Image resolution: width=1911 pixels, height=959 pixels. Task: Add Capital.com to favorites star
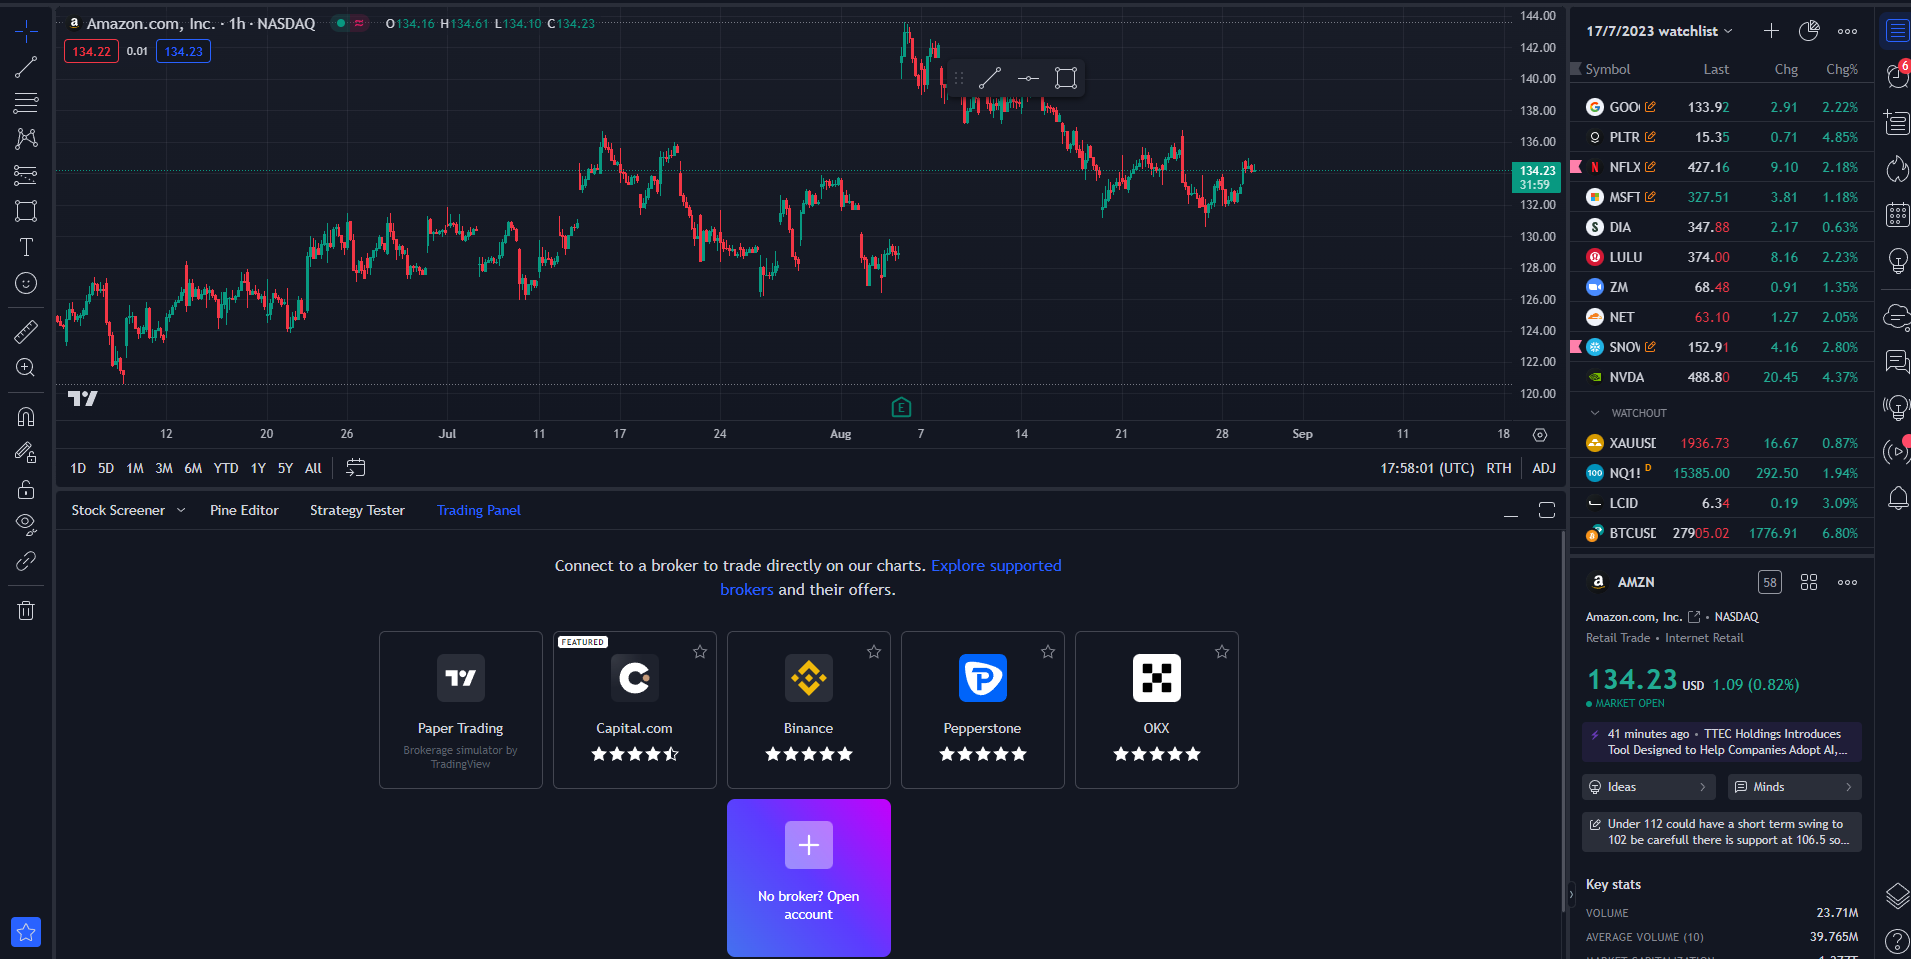[x=700, y=652]
